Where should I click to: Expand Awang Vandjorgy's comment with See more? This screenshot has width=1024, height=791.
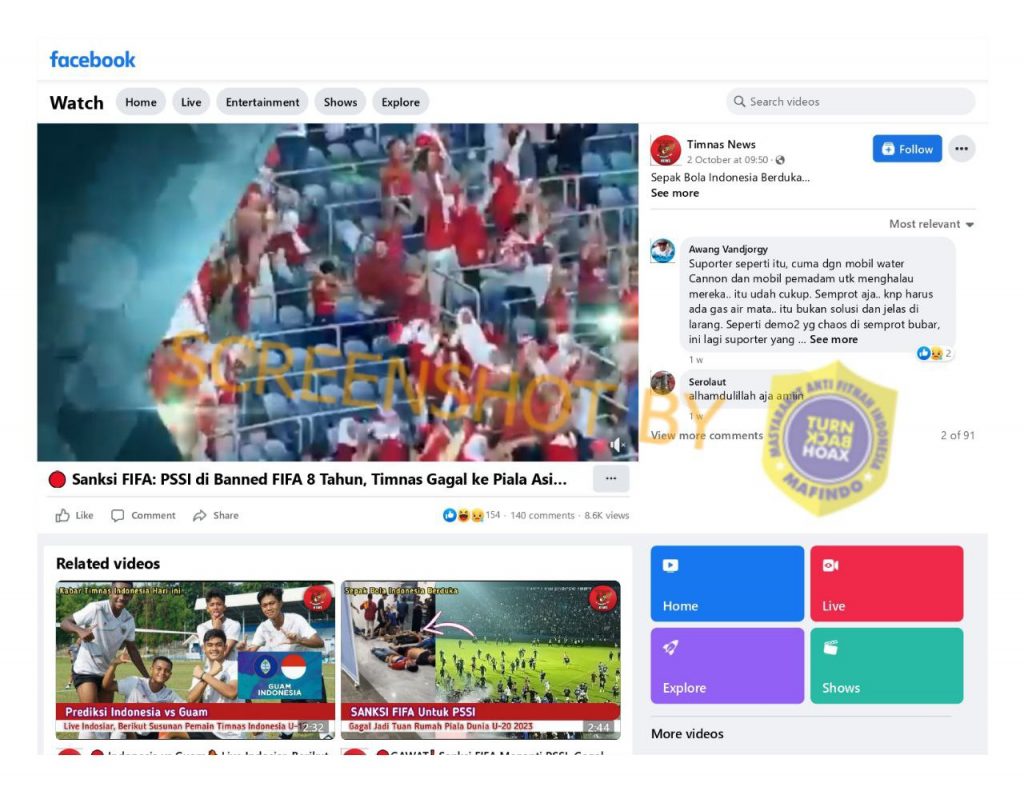pyautogui.click(x=833, y=340)
